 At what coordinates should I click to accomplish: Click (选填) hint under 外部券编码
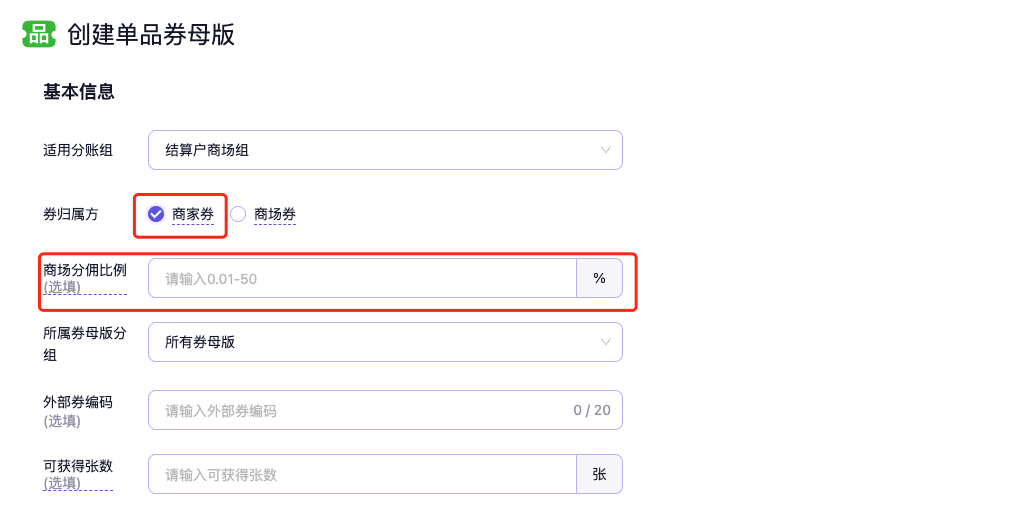pos(62,421)
